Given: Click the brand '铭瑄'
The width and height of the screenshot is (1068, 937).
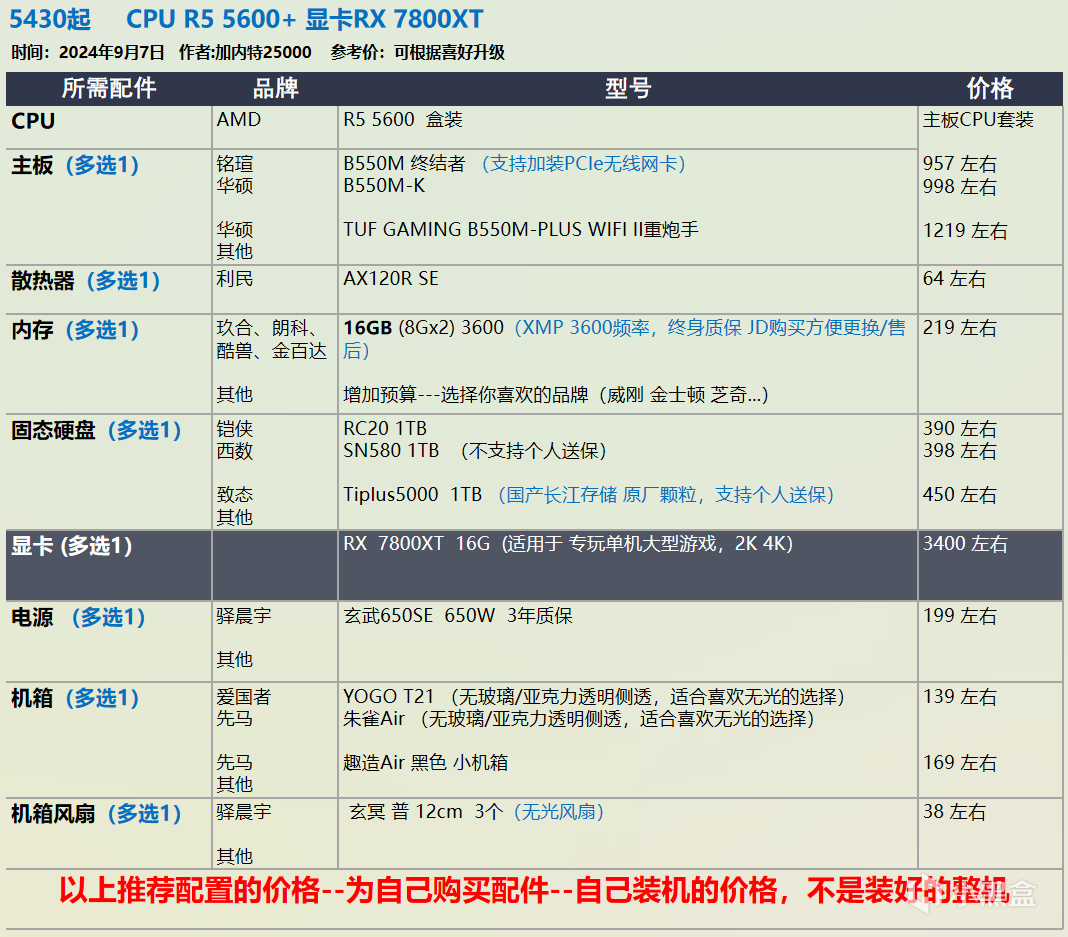Looking at the screenshot, I should [235, 163].
